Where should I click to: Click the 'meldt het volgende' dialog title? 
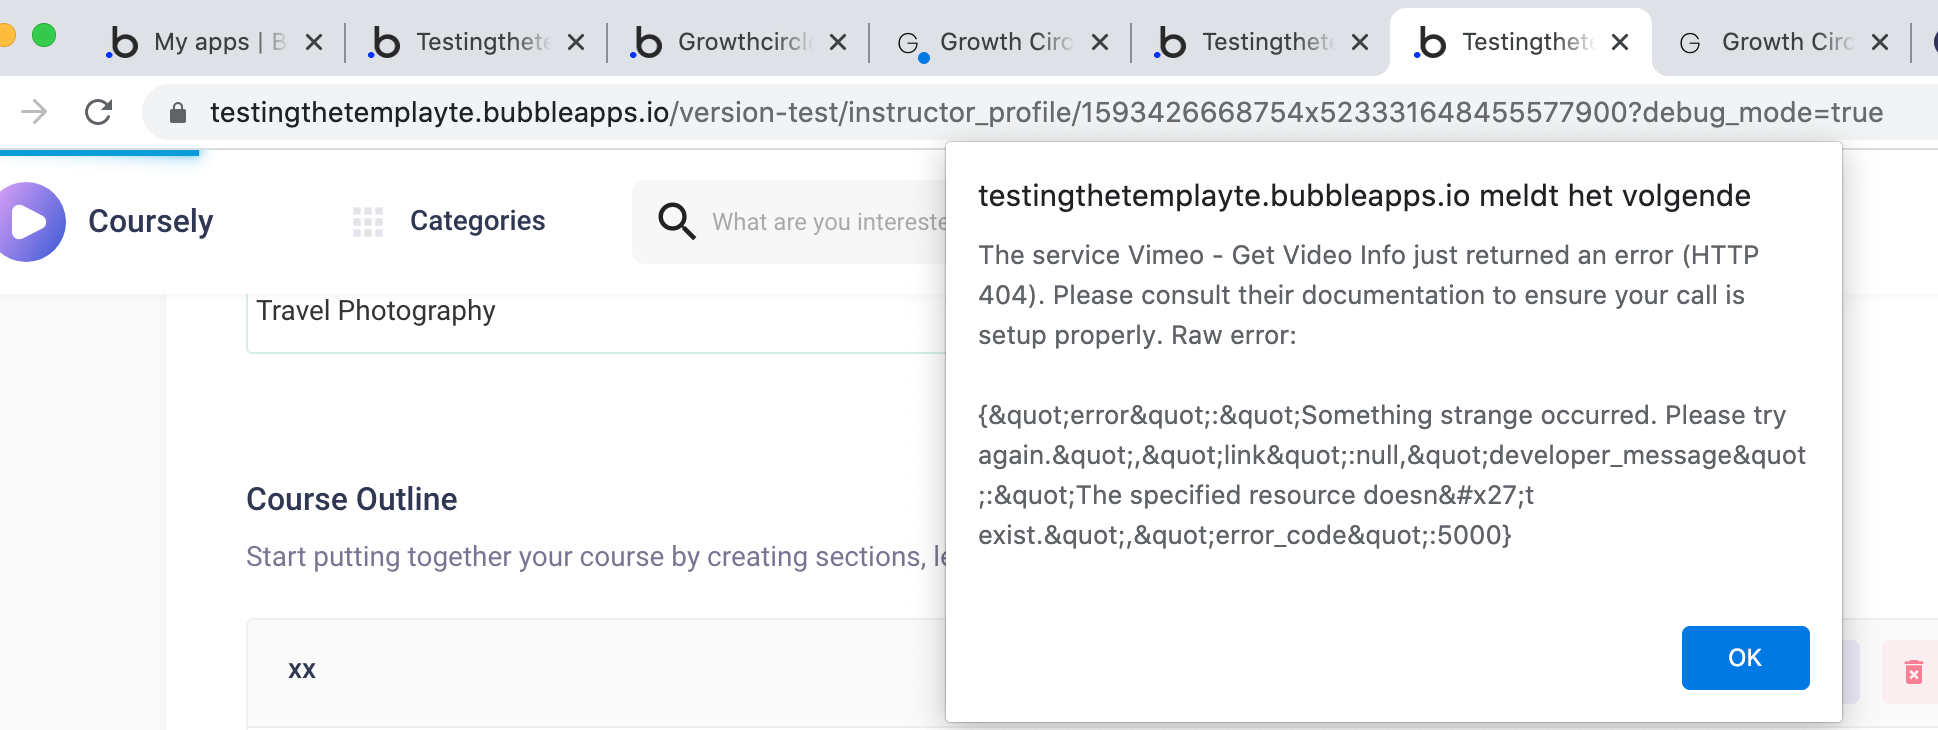point(1364,196)
